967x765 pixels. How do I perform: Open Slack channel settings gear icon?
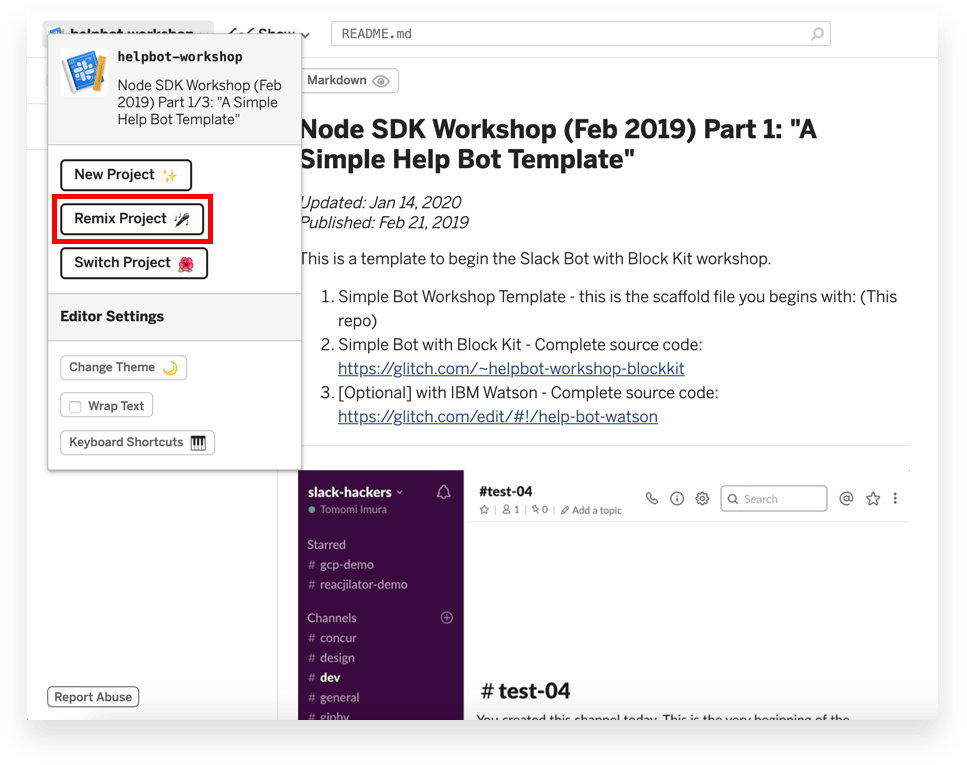[702, 498]
